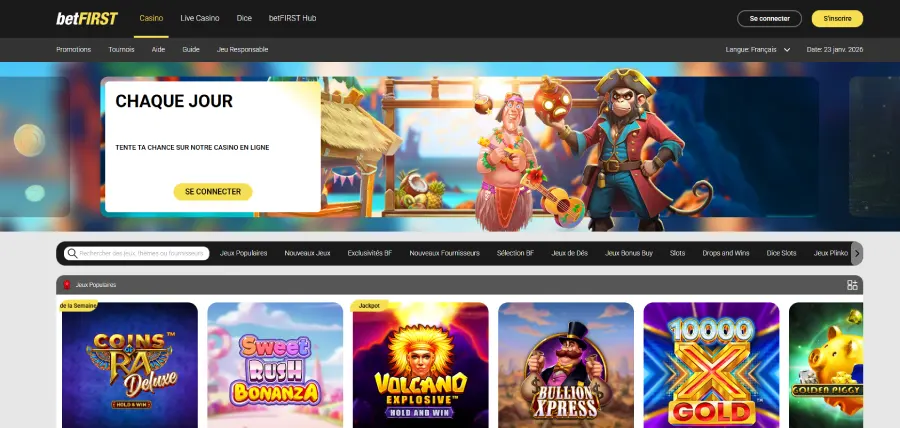Image resolution: width=900 pixels, height=428 pixels.
Task: Show the next carousel banner on right
Action: pyautogui.click(x=874, y=147)
